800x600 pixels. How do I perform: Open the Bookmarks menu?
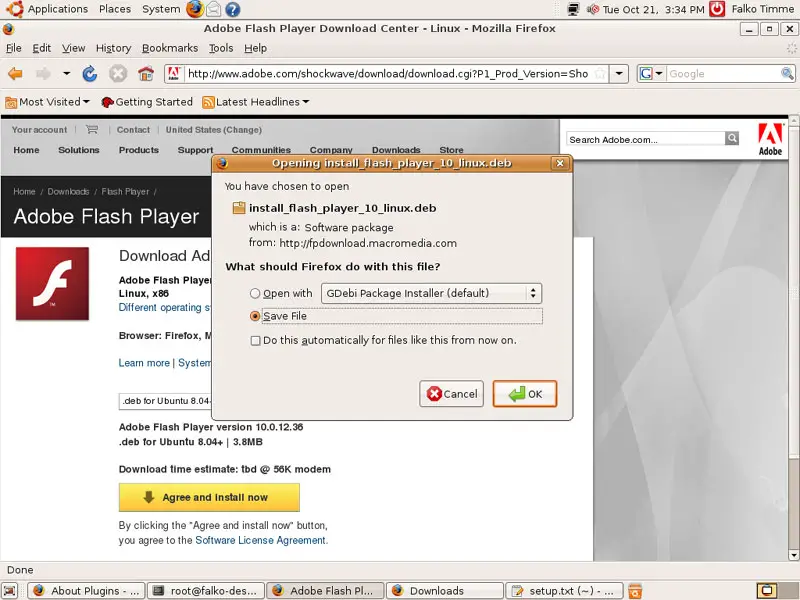170,48
